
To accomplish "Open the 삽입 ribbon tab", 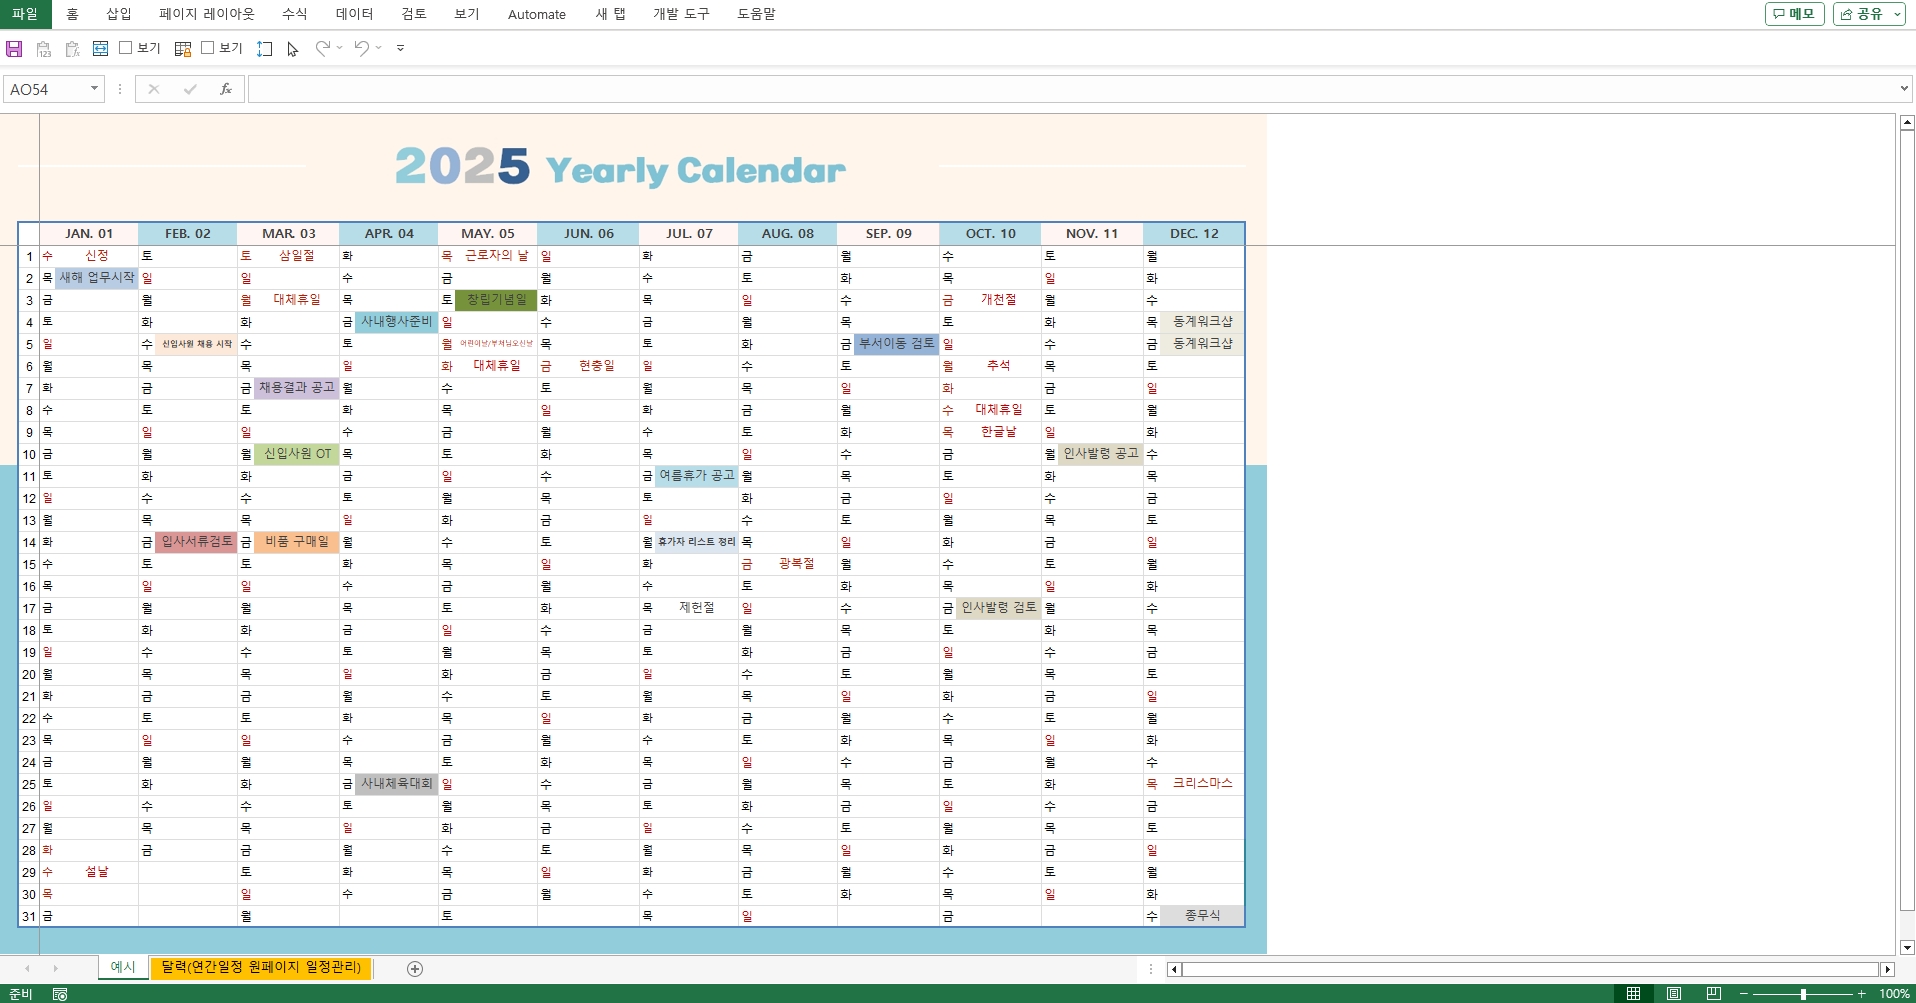I will click(x=119, y=14).
